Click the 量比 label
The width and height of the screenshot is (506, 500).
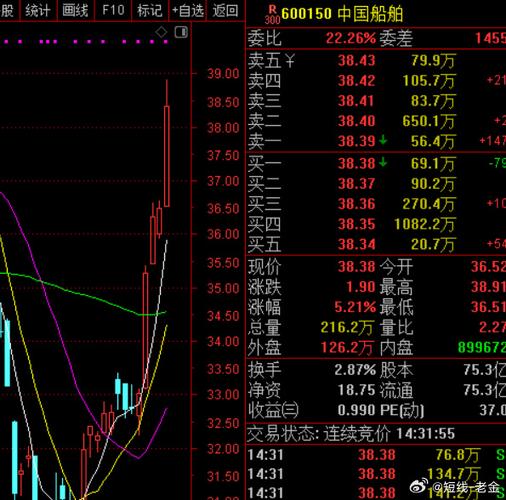coord(396,328)
